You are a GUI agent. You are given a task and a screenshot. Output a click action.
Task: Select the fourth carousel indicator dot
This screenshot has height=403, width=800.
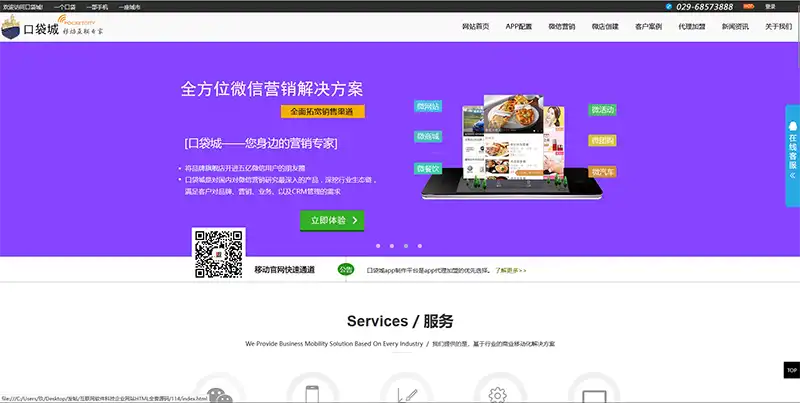click(419, 245)
